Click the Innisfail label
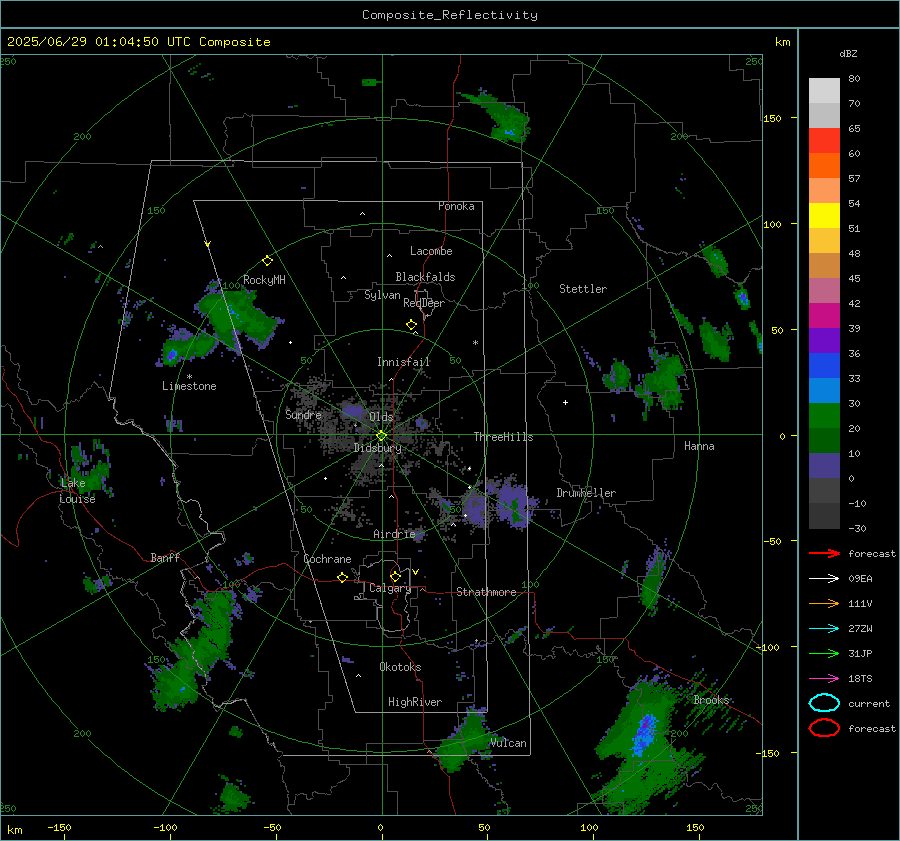Viewport: 900px width, 841px height. tap(403, 362)
